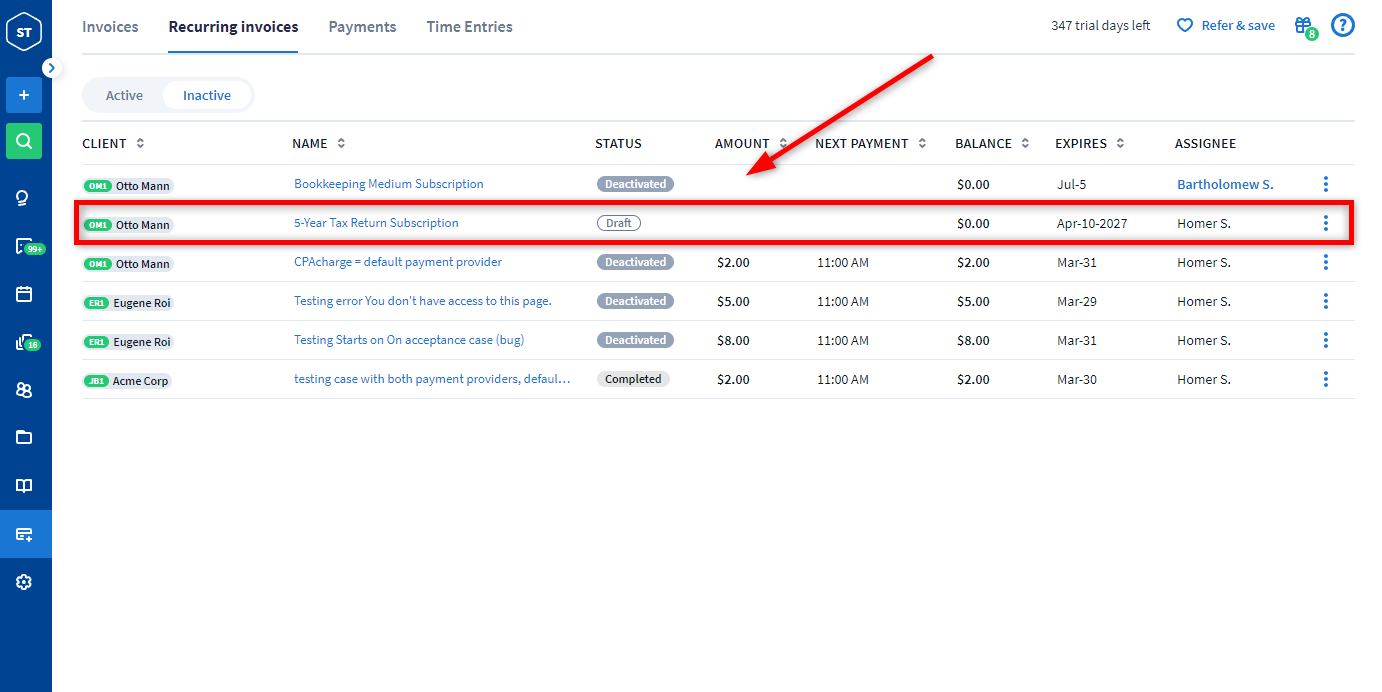Viewport: 1382px width, 692px height.
Task: Click the Draft status badge
Action: [619, 223]
